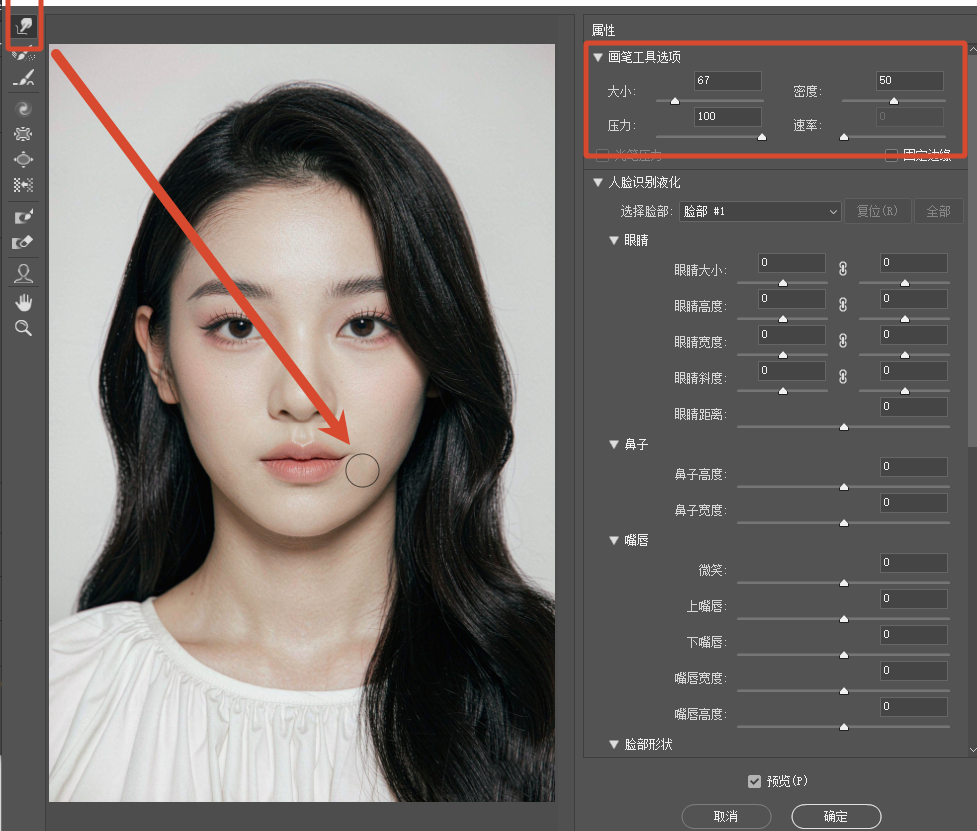This screenshot has height=831, width=977.
Task: Click the 鼻子高度 slider handle
Action: tap(844, 487)
